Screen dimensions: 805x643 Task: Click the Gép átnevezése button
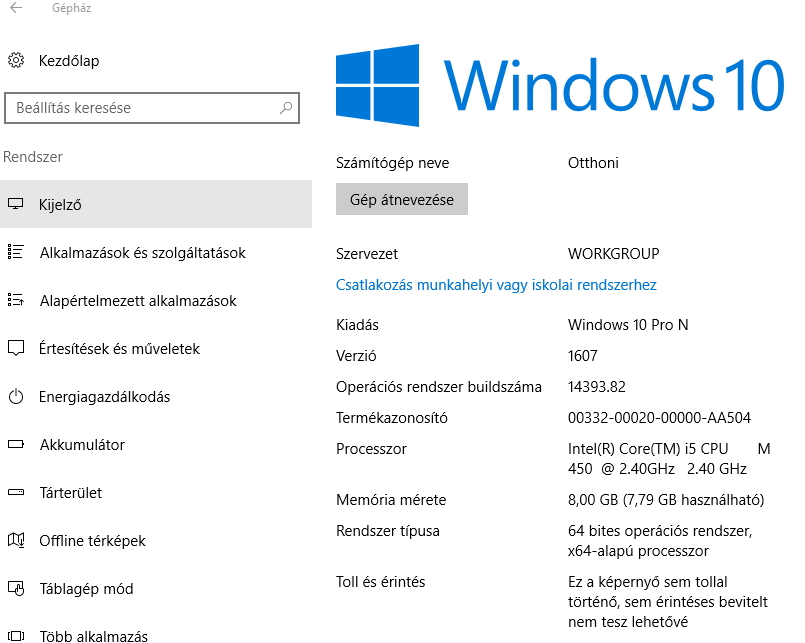pos(401,199)
